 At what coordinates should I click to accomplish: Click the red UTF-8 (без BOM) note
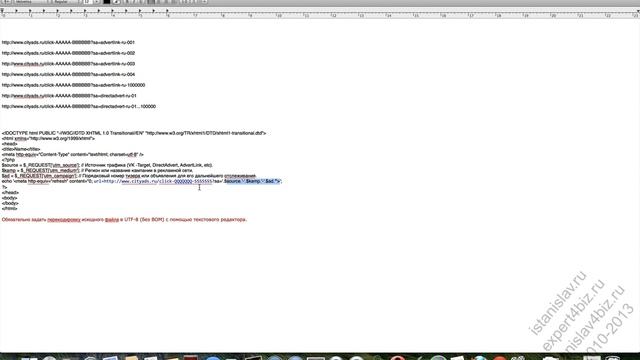pos(124,220)
